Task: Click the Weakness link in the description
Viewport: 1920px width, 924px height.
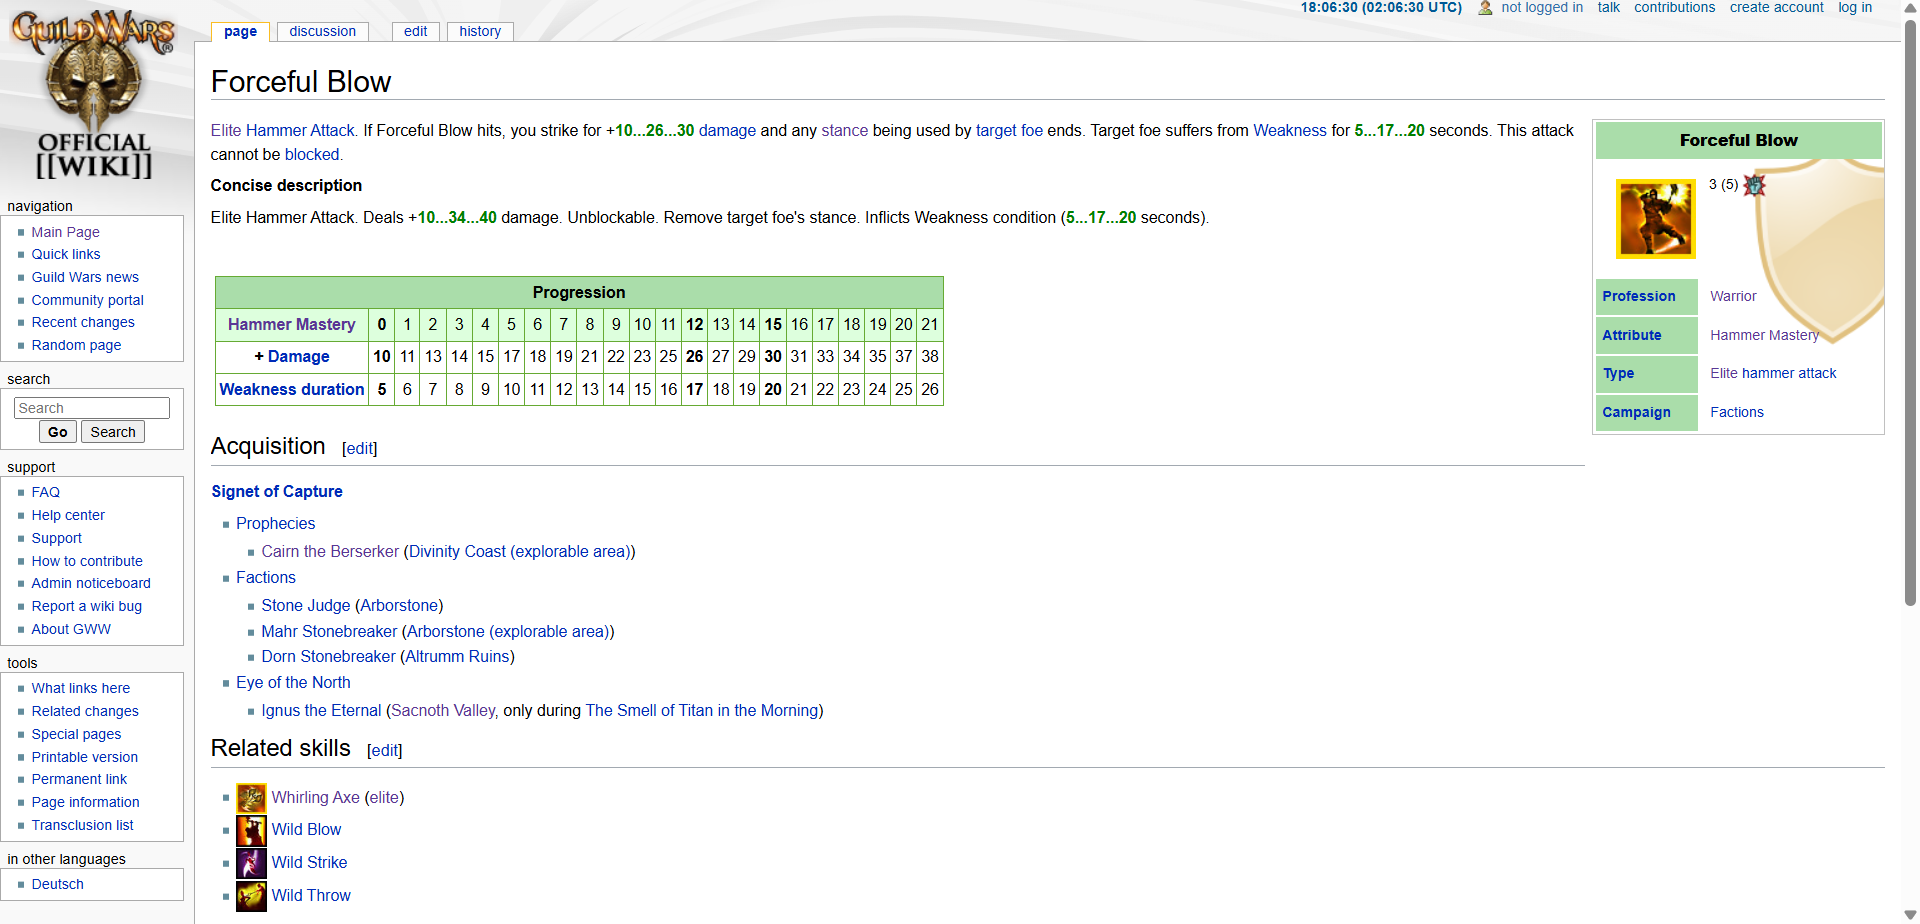Action: pyautogui.click(x=1290, y=131)
